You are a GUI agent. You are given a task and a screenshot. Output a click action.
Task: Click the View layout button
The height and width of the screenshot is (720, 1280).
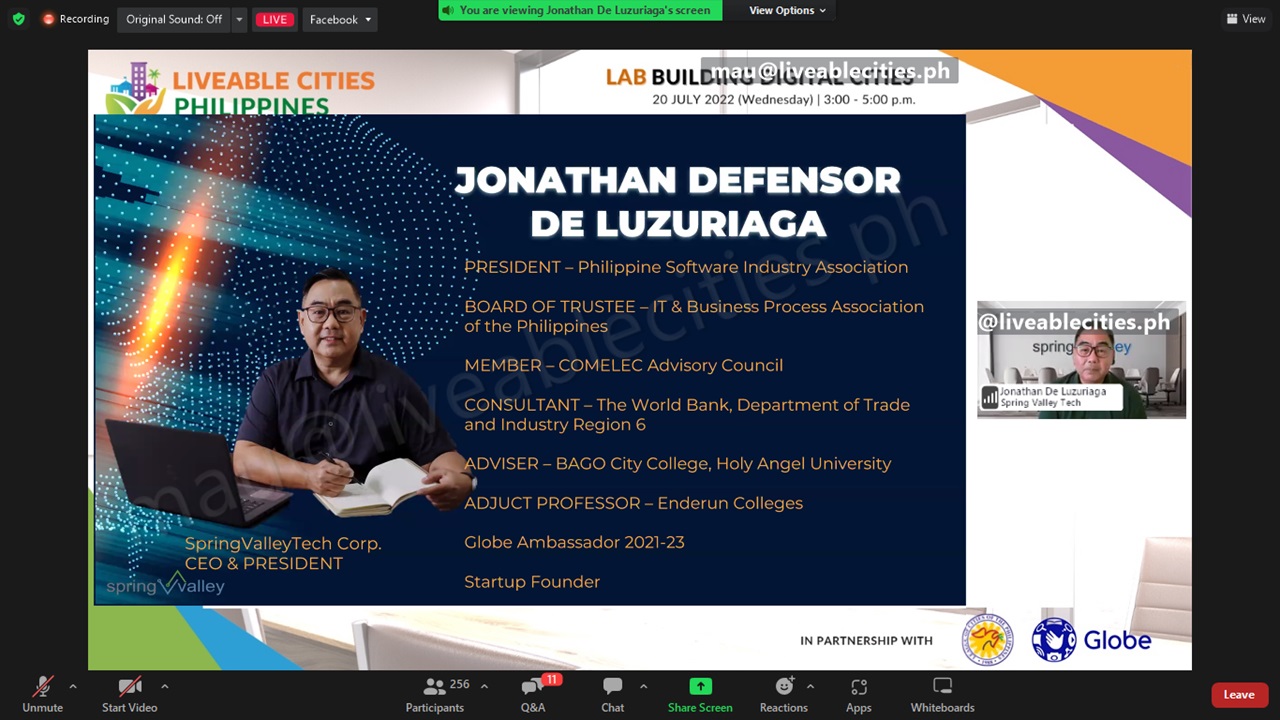[1246, 19]
